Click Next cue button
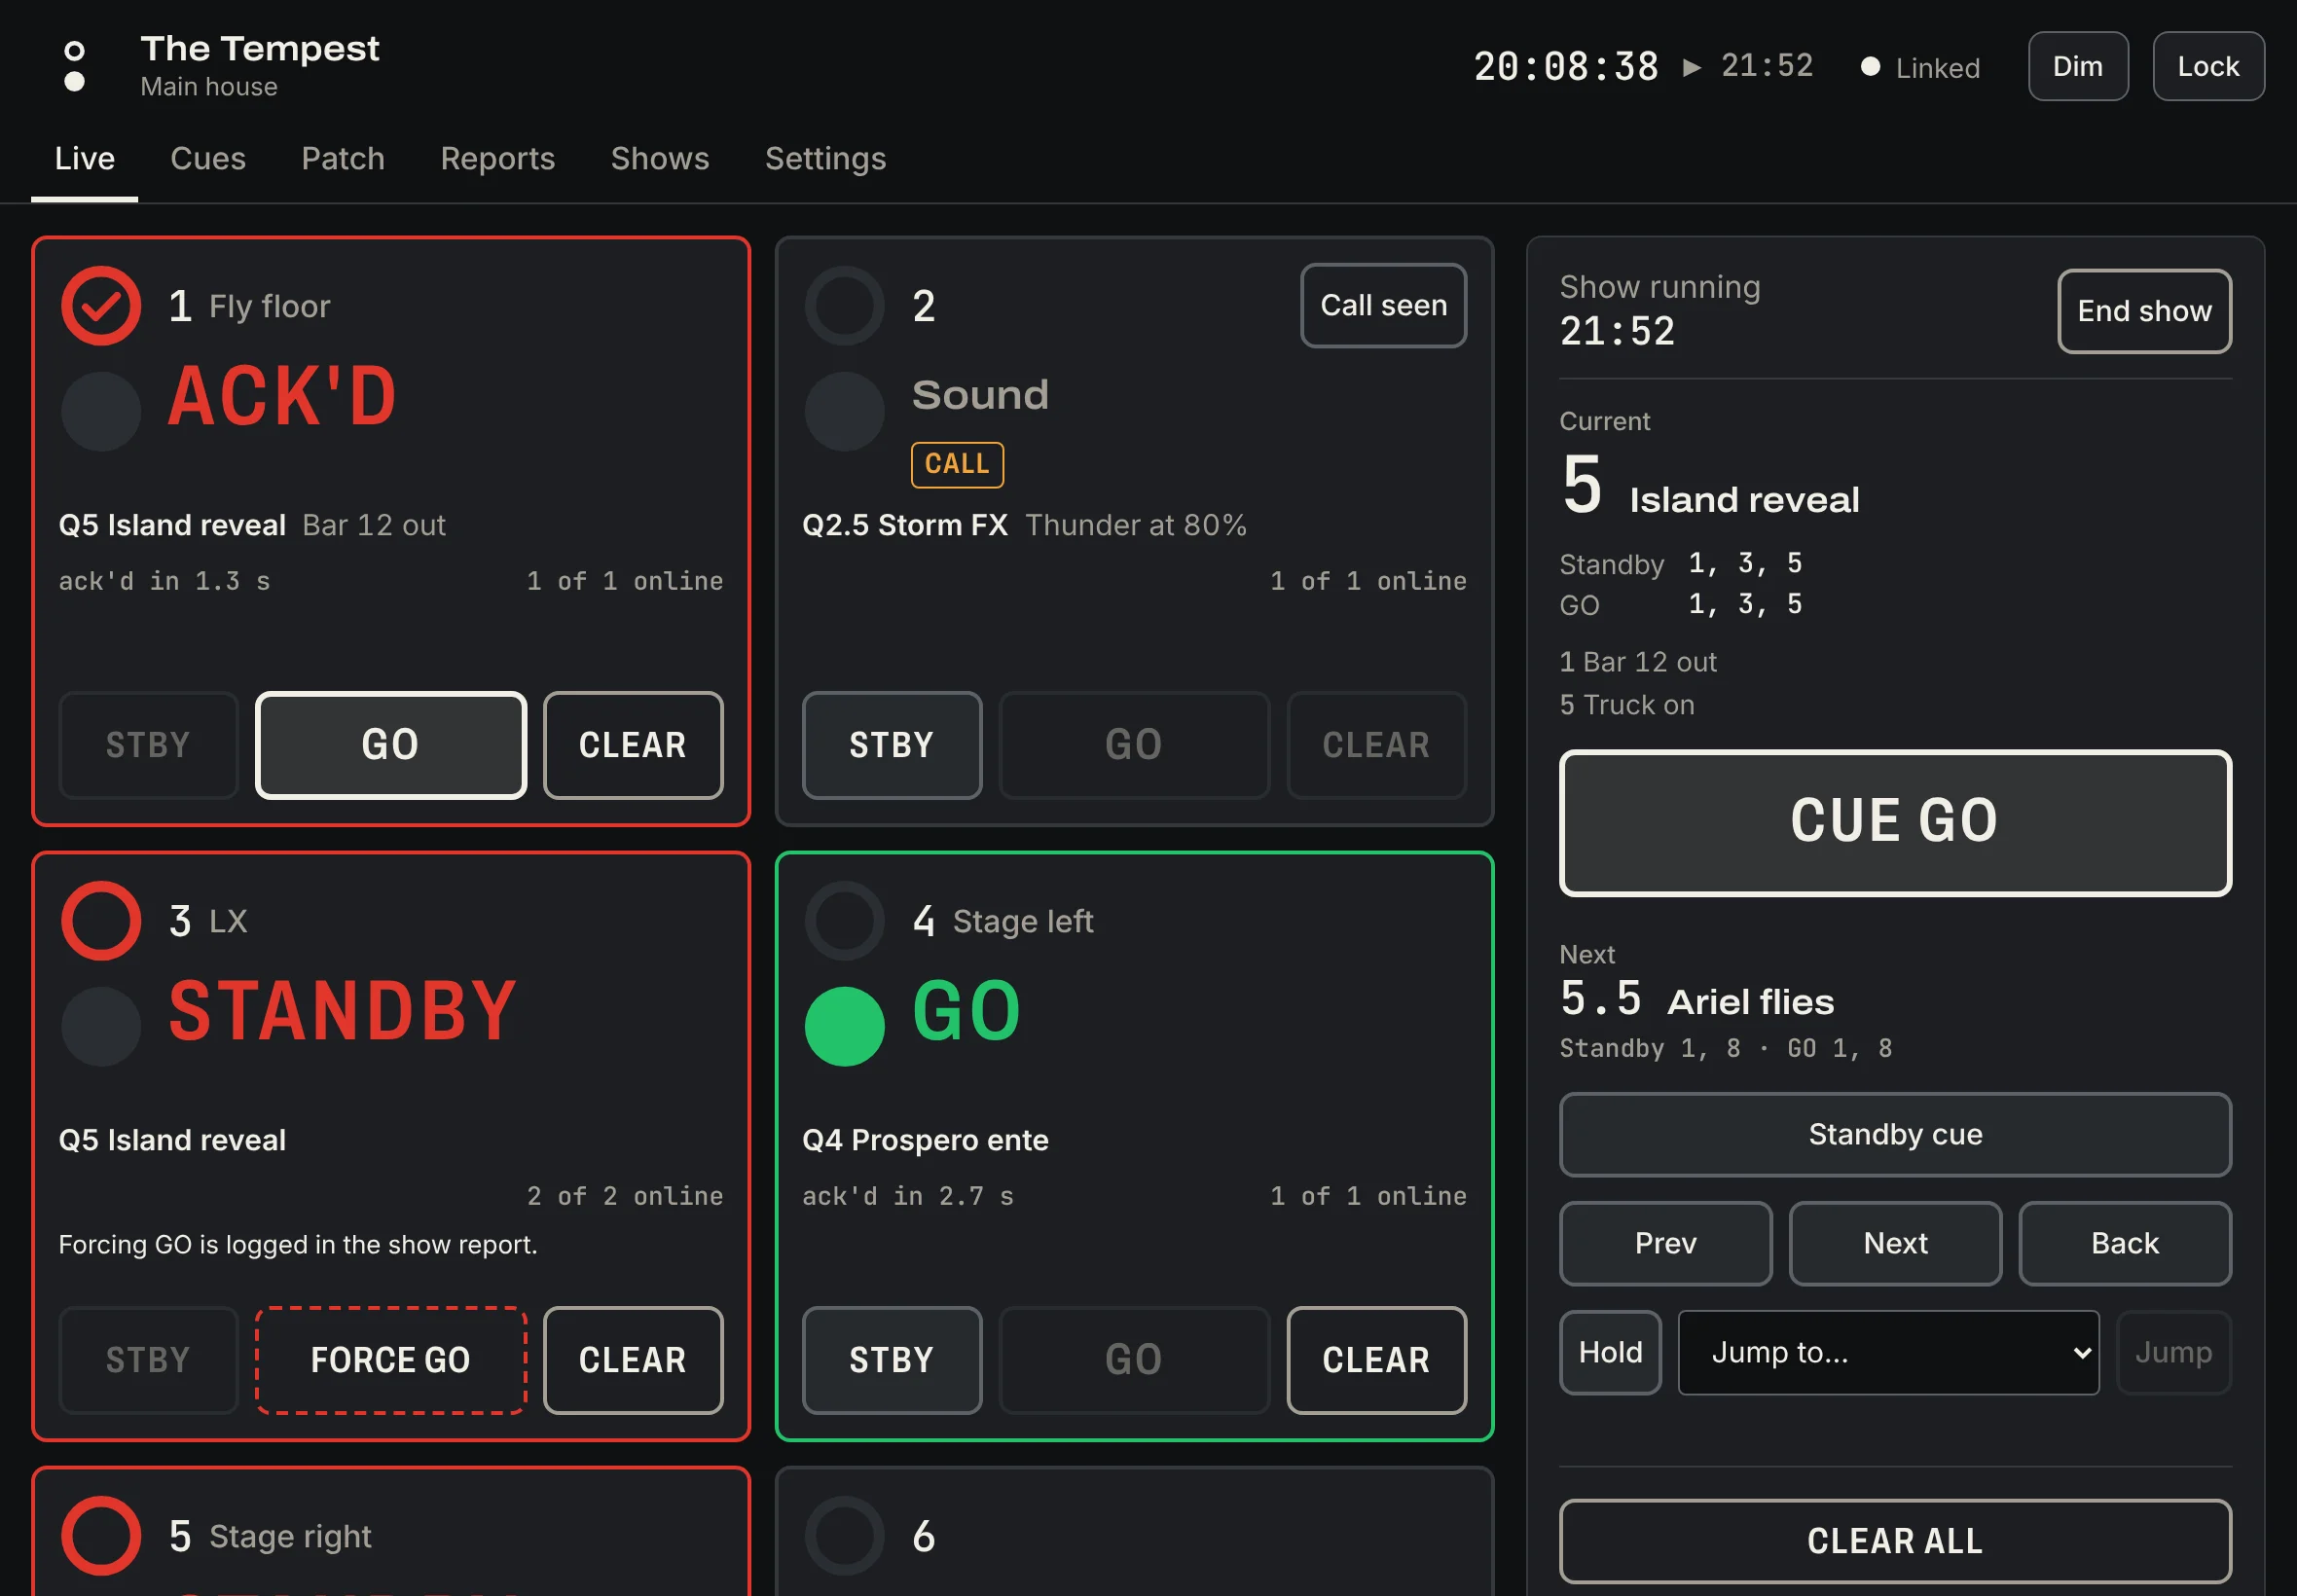2297x1596 pixels. 1895,1243
